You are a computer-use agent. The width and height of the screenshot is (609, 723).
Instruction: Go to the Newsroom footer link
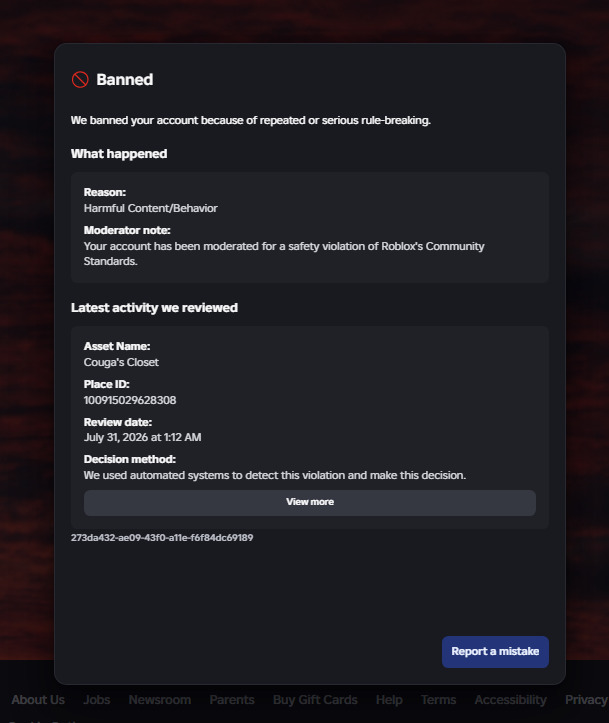[x=160, y=699]
